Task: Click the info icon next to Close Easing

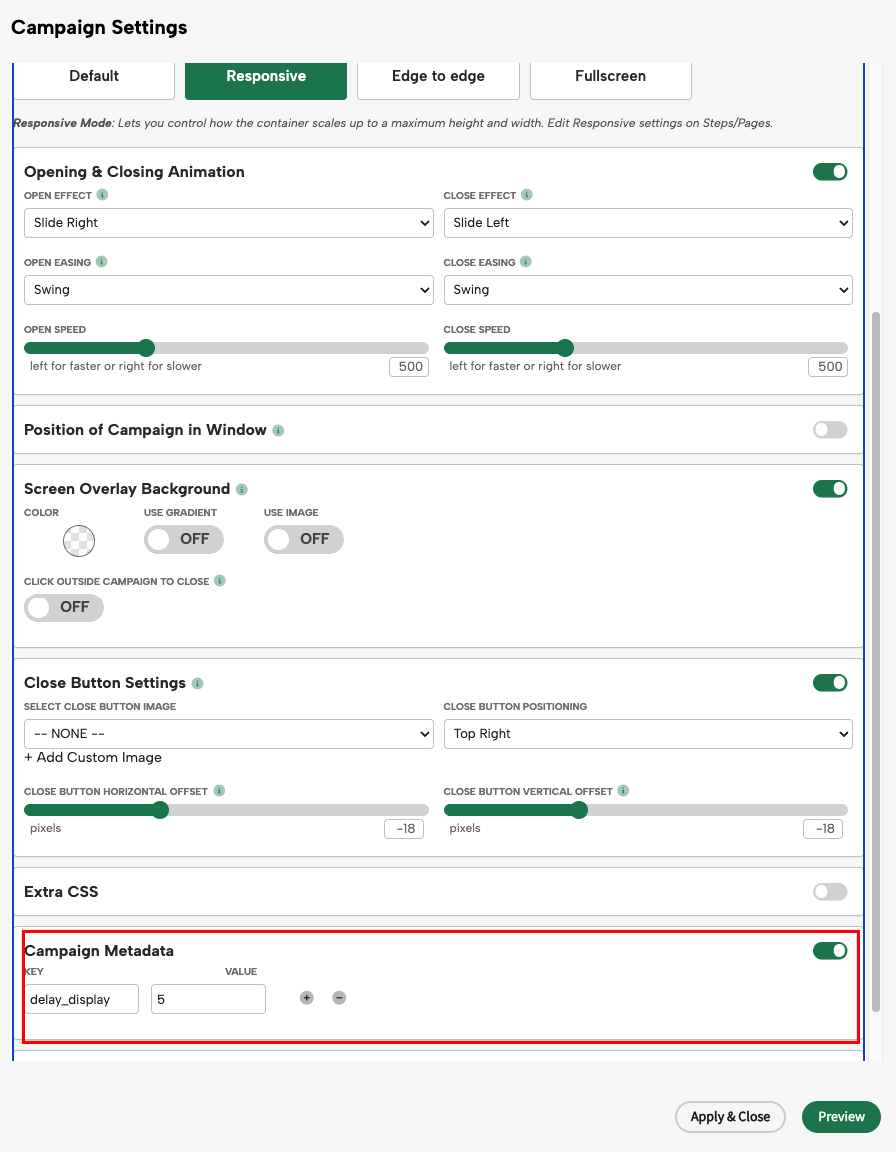Action: coord(526,262)
